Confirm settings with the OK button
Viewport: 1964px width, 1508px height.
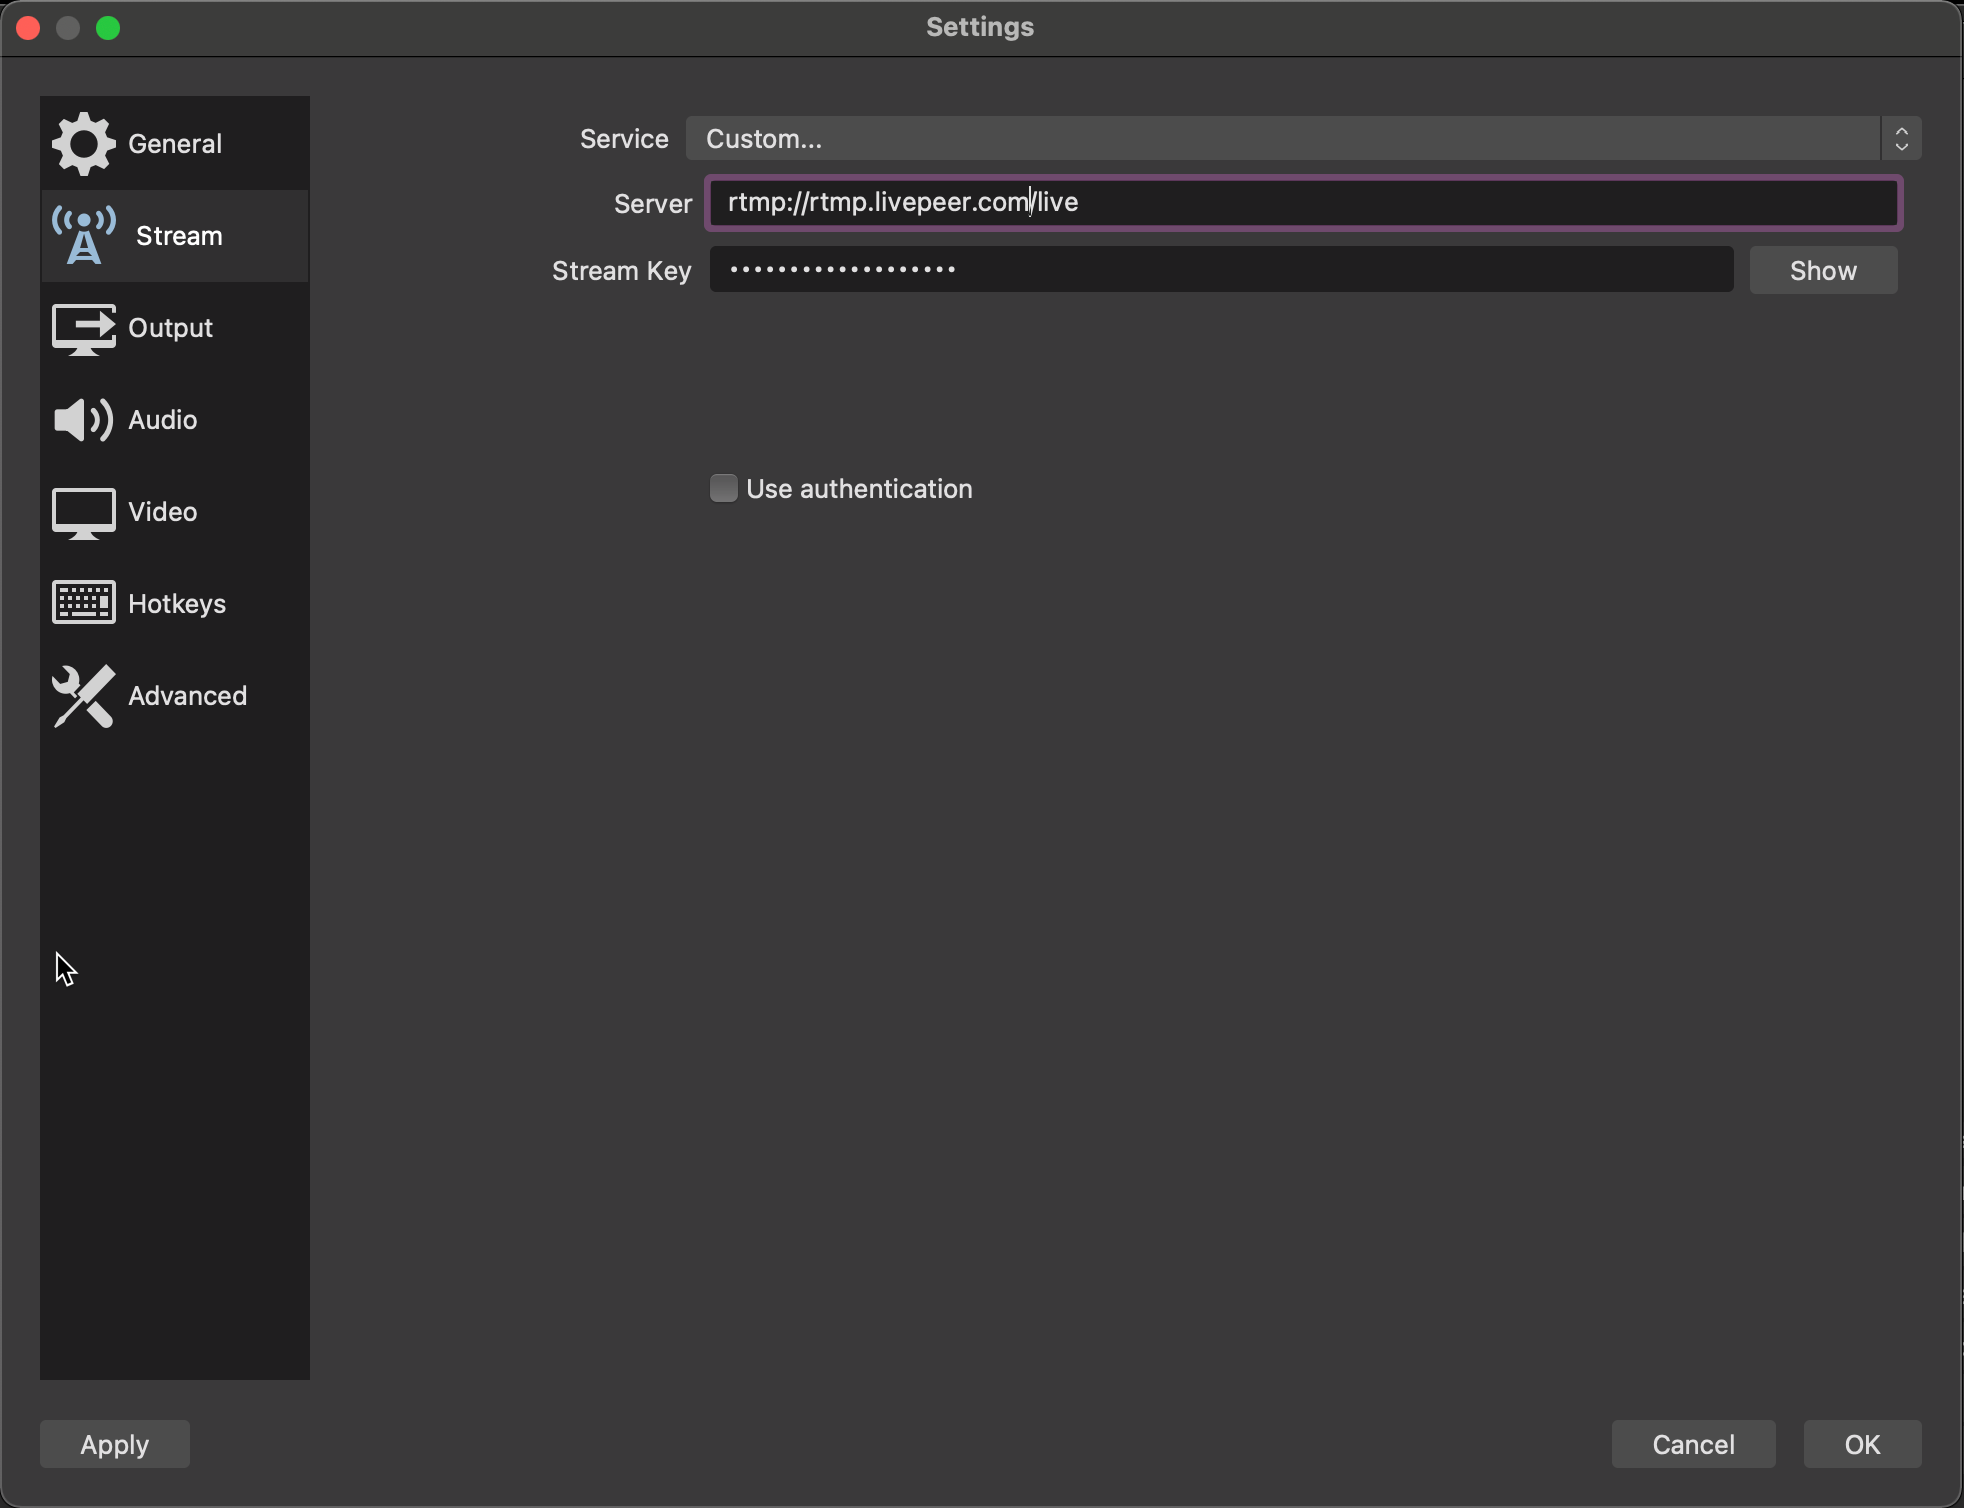pos(1861,1444)
